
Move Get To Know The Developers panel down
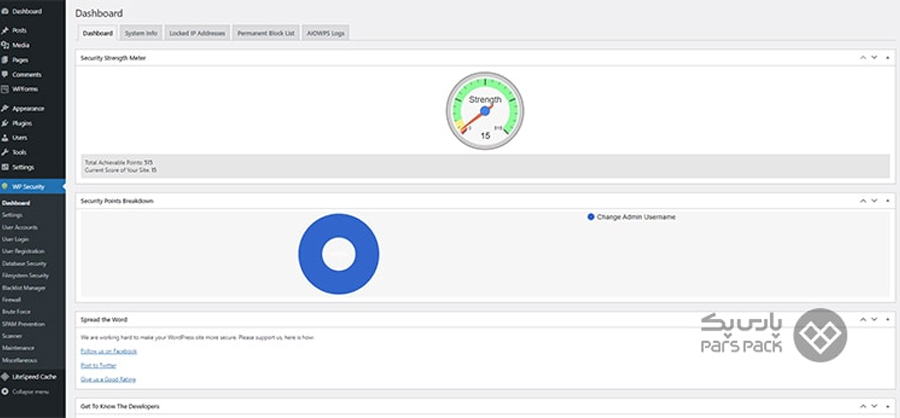point(874,406)
